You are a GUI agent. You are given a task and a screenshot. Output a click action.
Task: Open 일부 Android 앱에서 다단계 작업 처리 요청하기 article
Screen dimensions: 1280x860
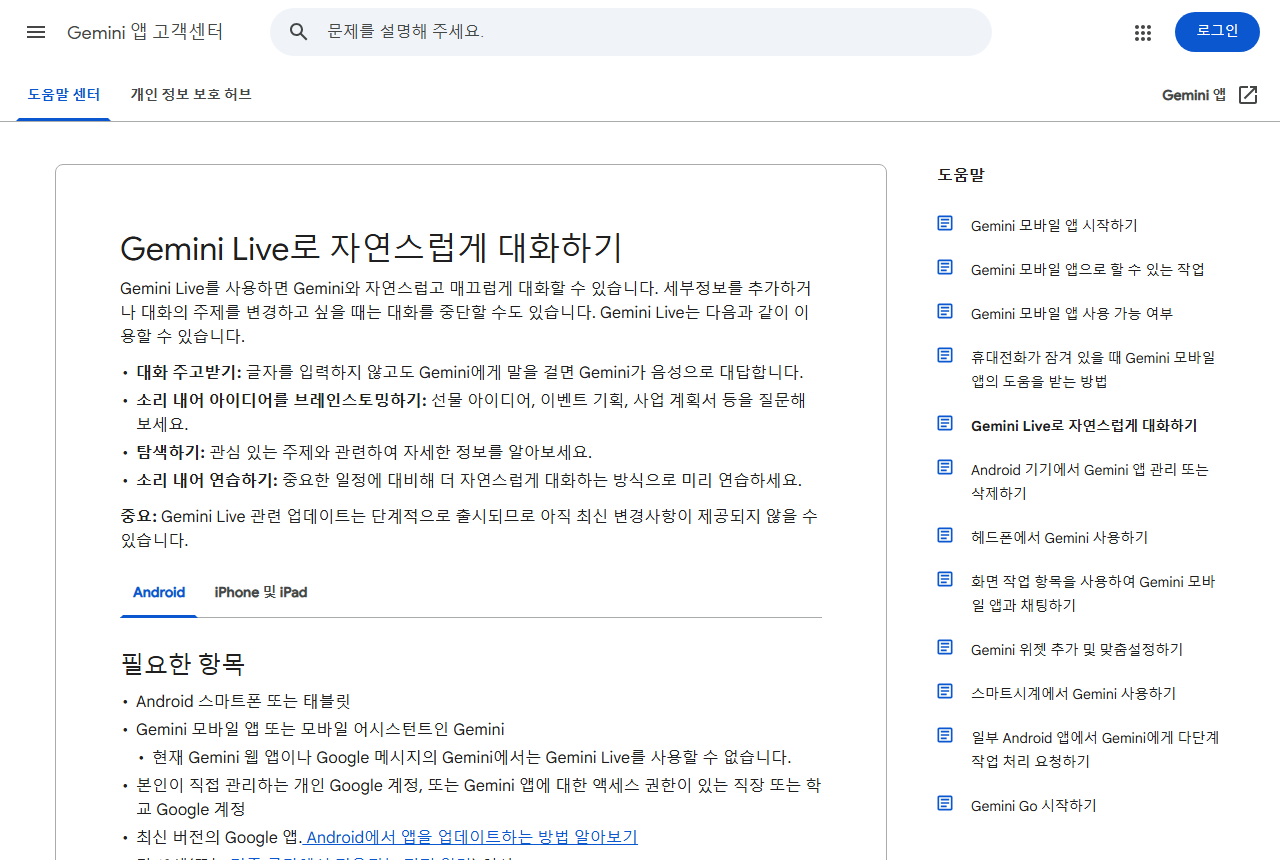coord(1095,750)
